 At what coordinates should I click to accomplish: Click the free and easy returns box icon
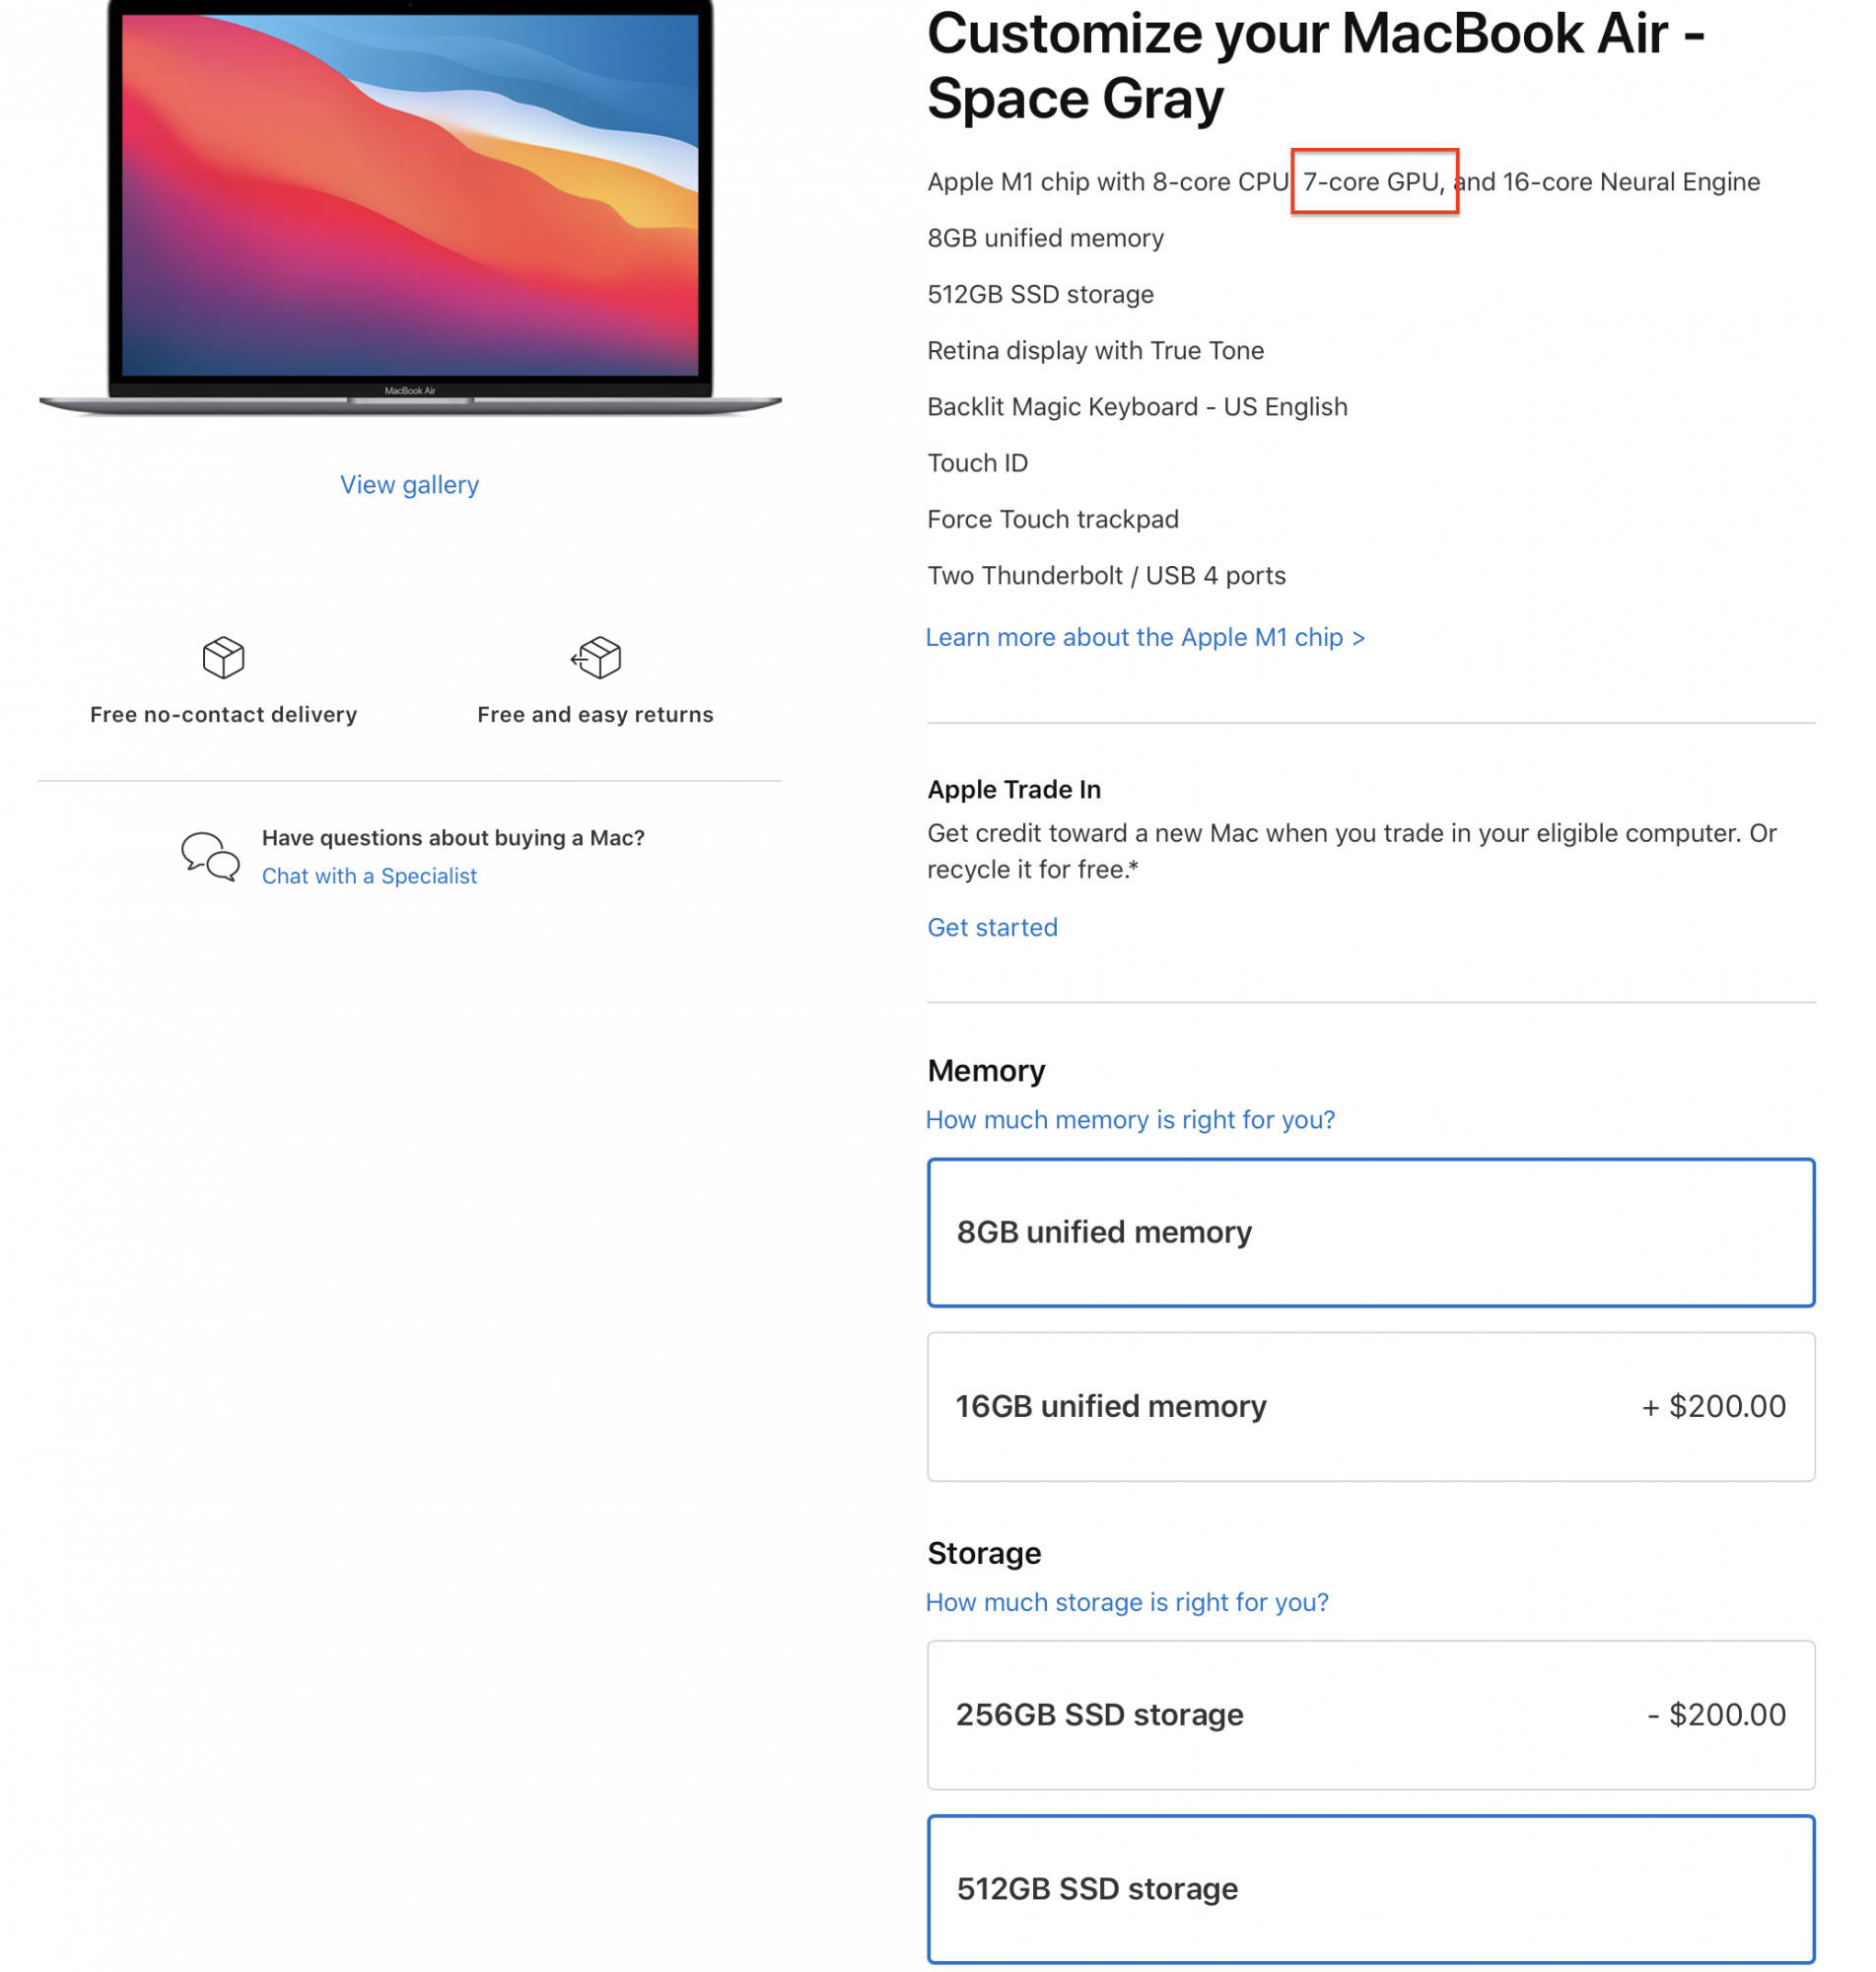(596, 657)
